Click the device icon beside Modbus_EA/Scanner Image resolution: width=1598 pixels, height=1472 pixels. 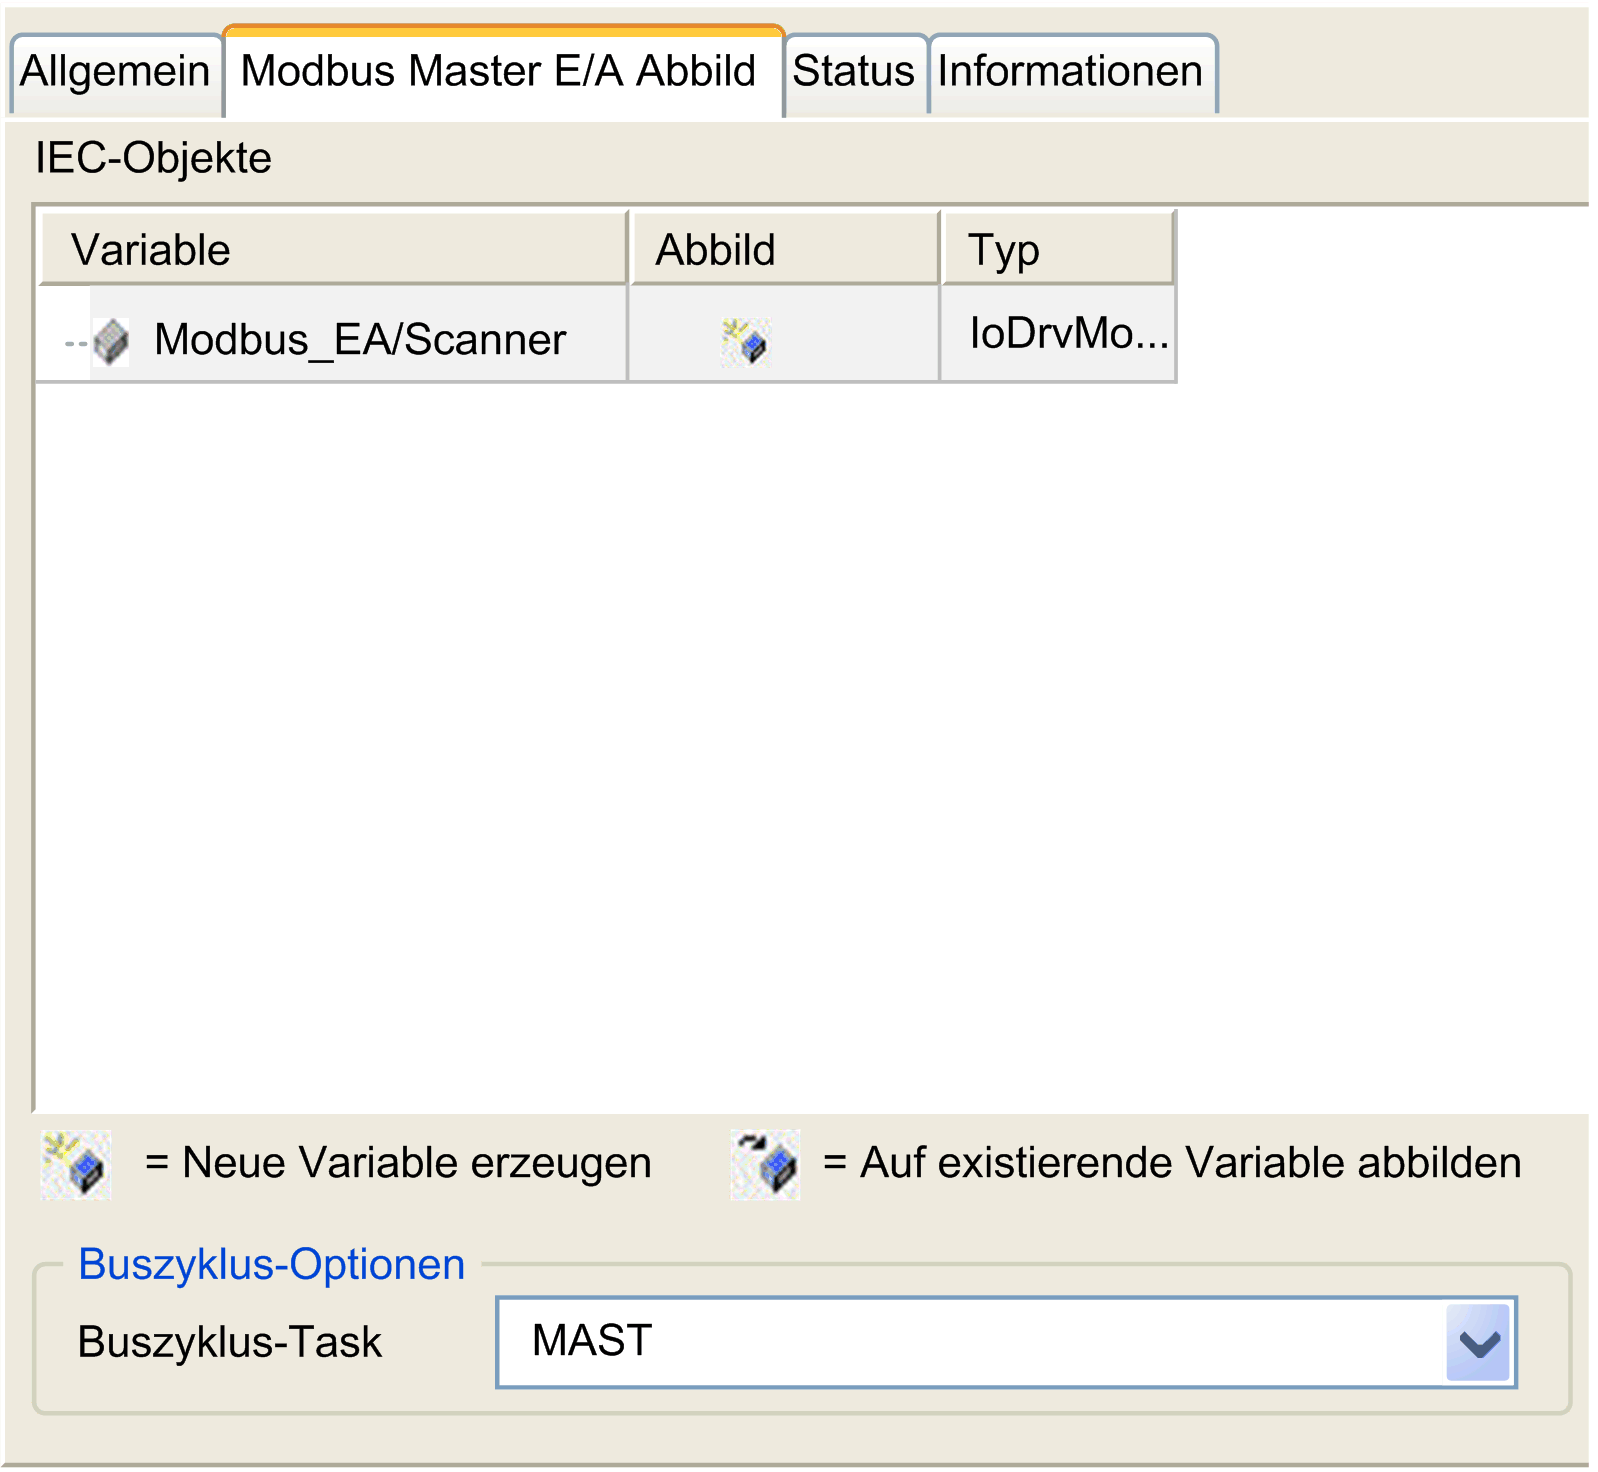tap(111, 342)
